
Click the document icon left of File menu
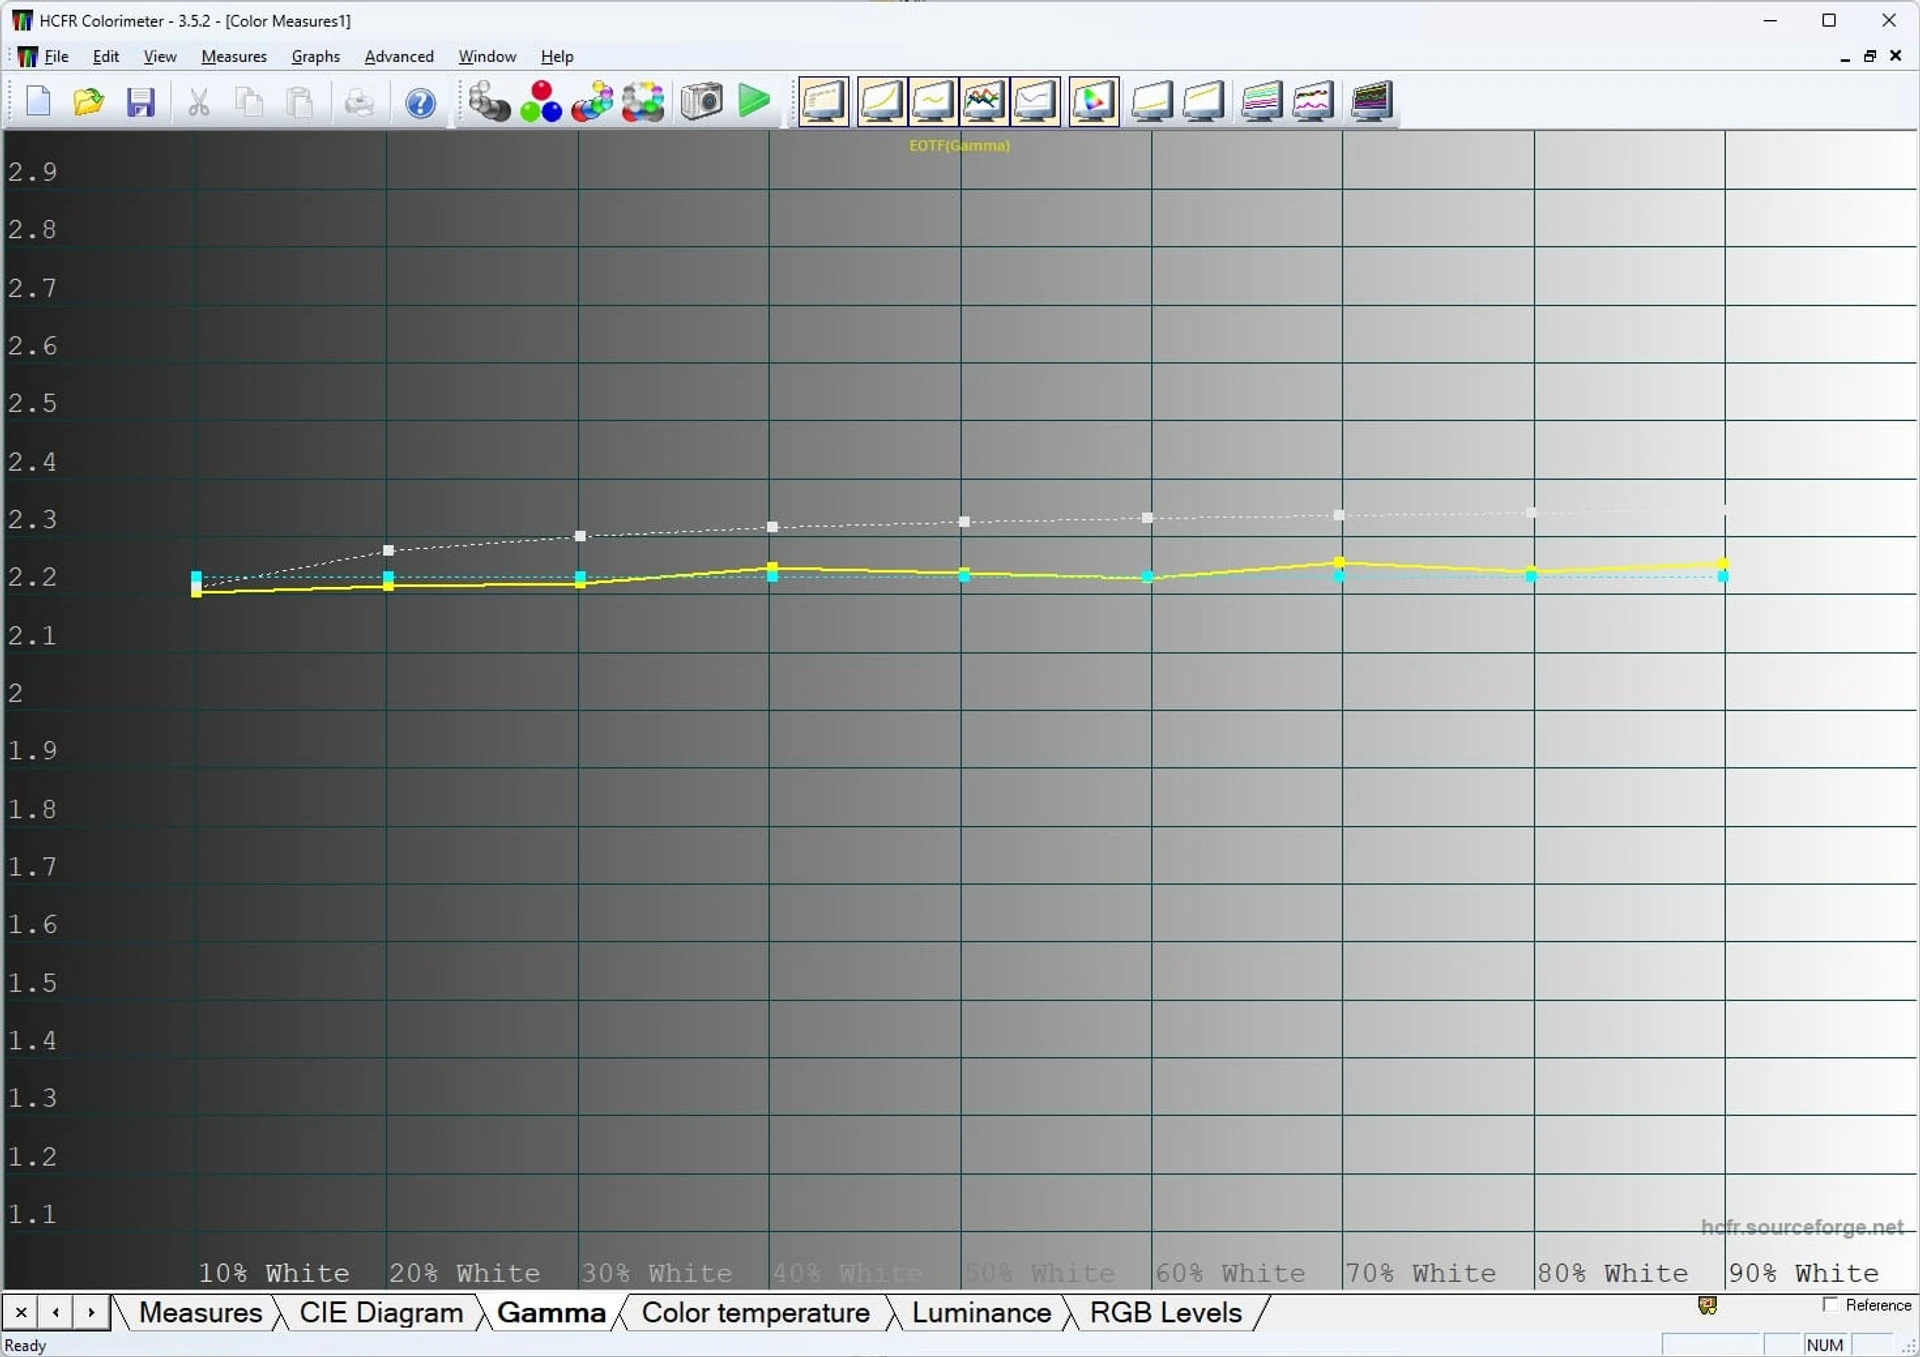coord(27,56)
